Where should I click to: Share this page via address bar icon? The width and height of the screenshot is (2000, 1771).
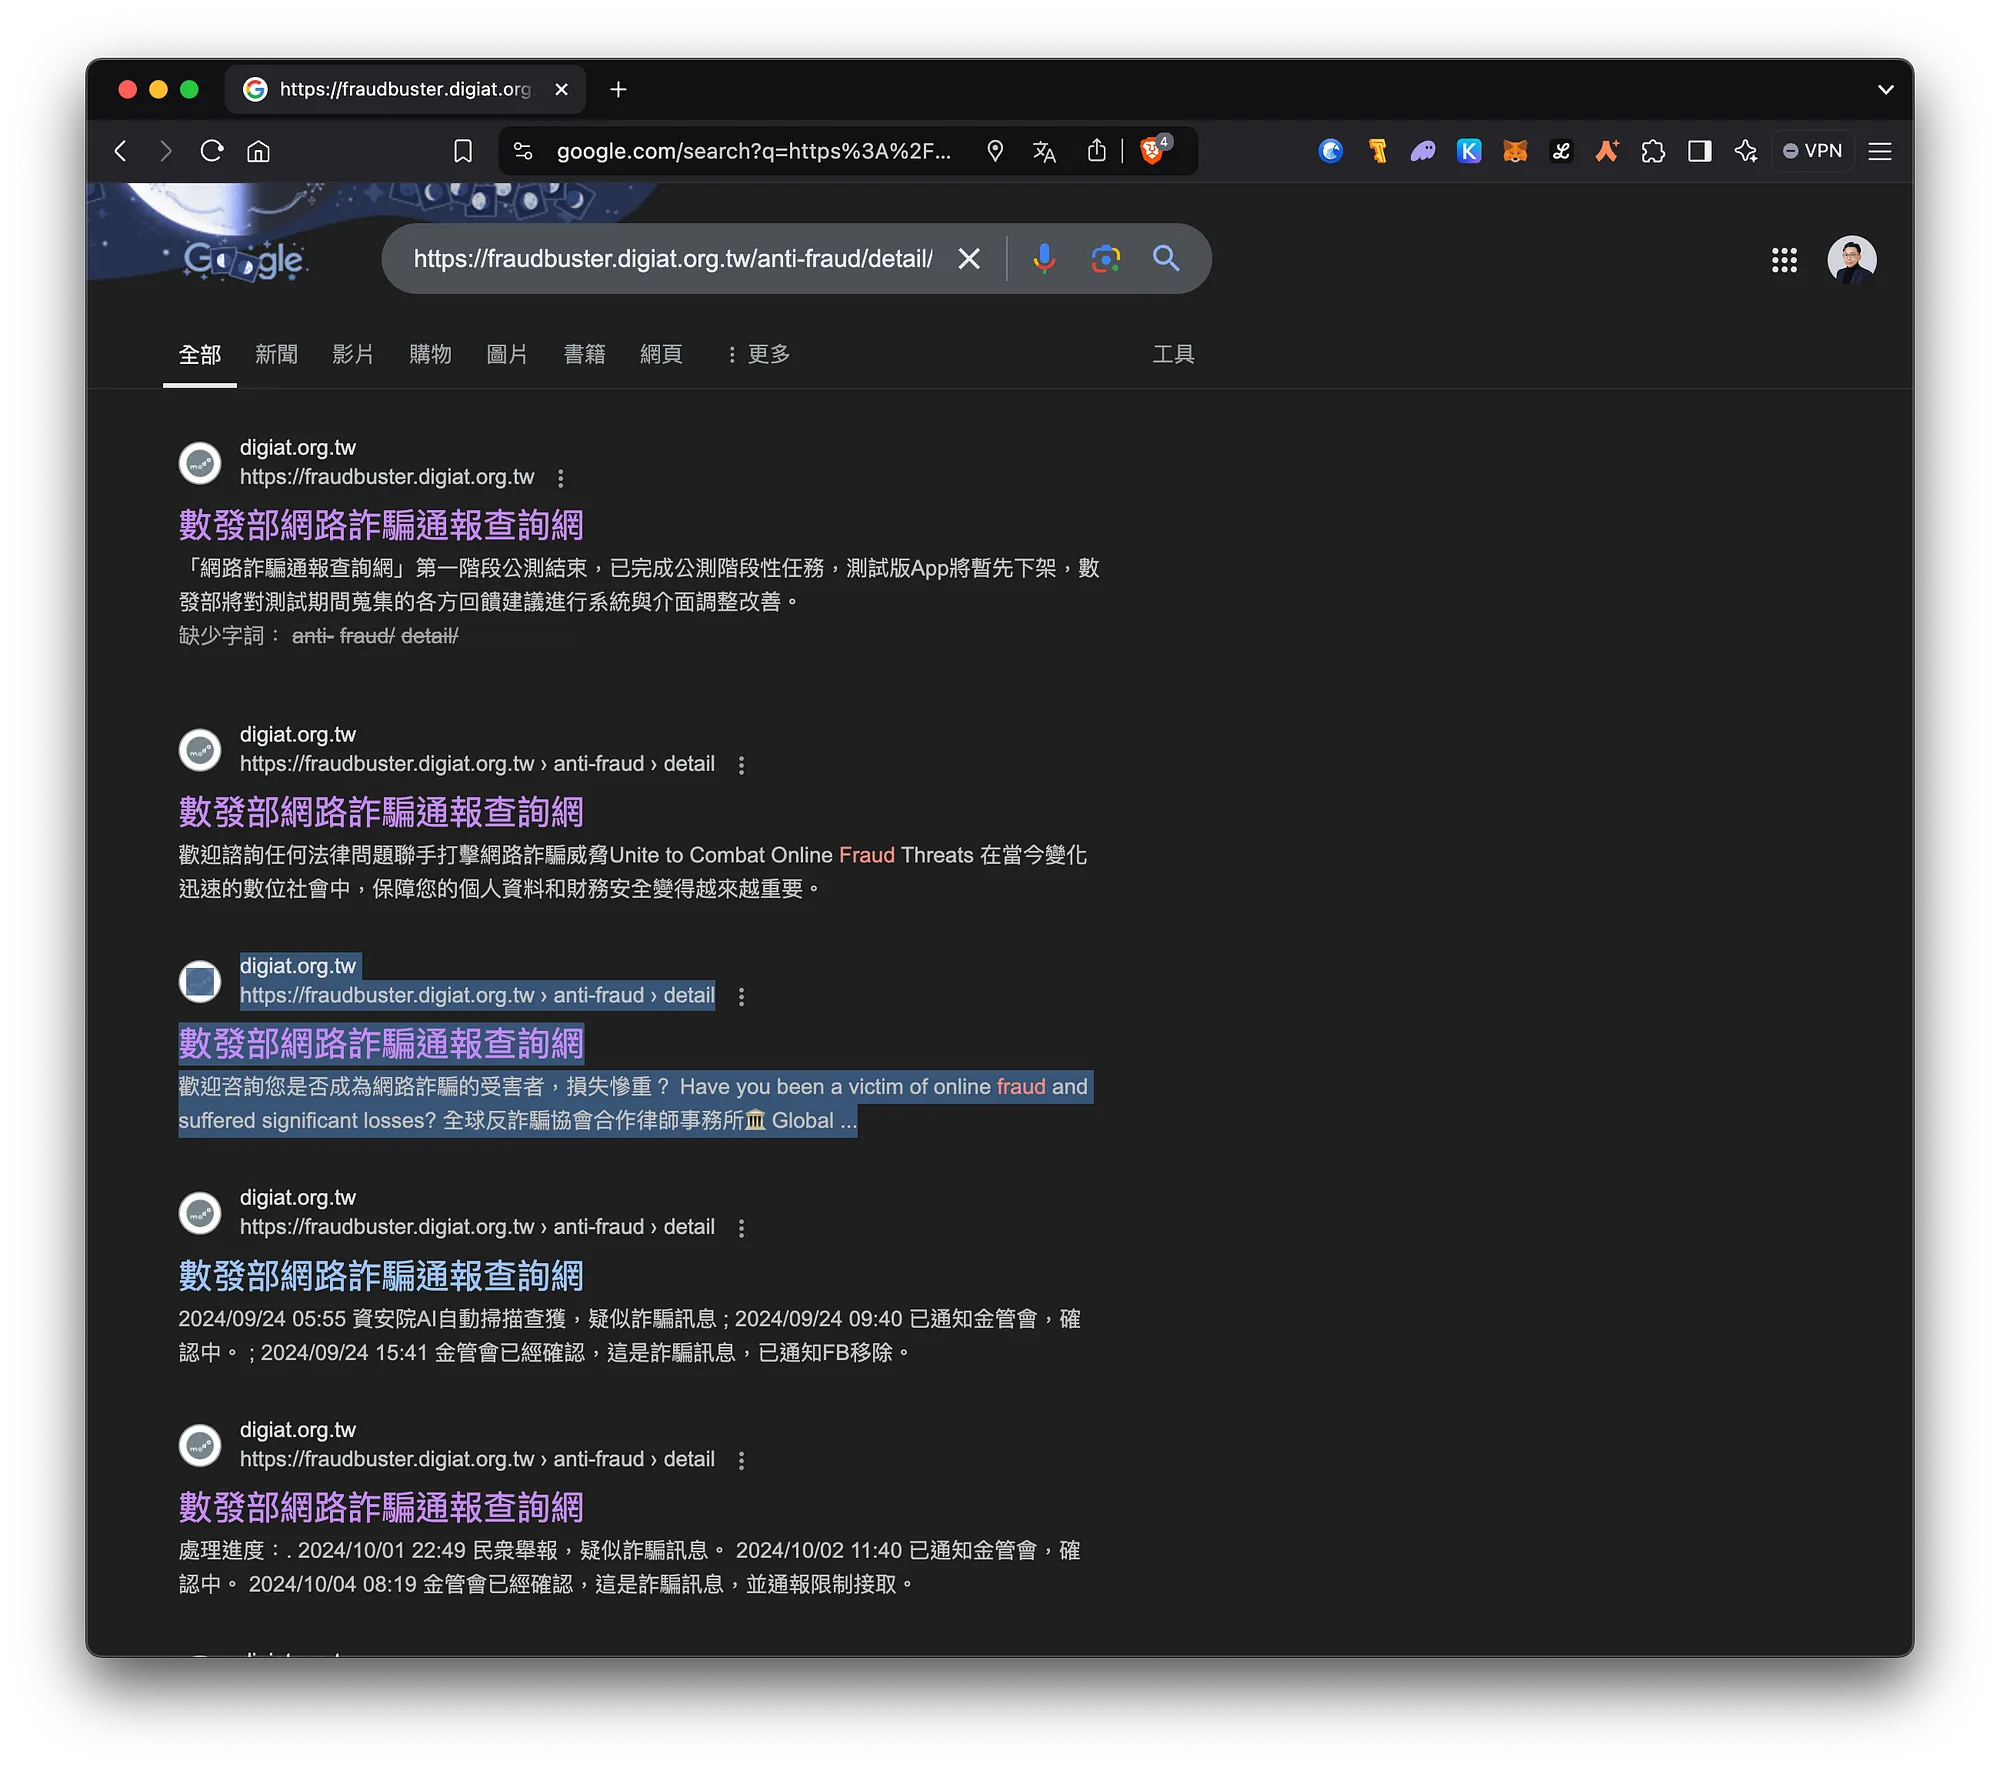(1097, 151)
